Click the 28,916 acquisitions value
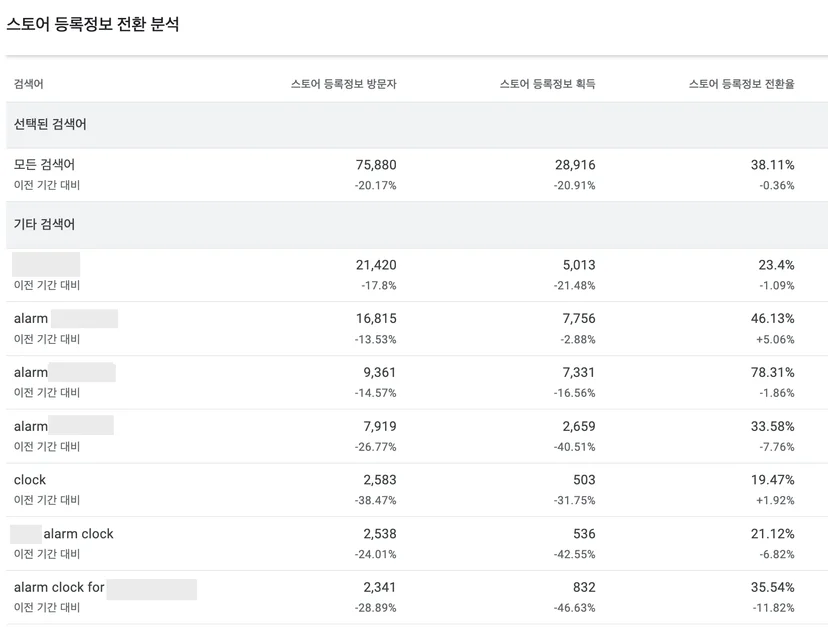The image size is (828, 627). coord(575,165)
